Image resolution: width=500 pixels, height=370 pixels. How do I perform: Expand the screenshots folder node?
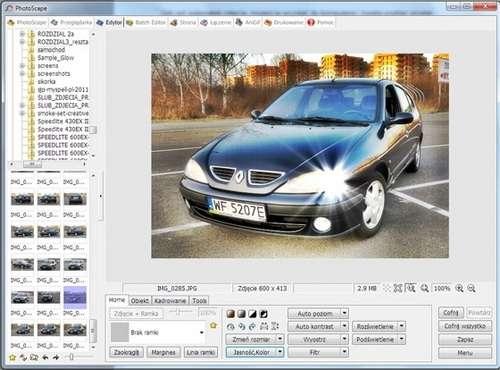click(x=22, y=74)
